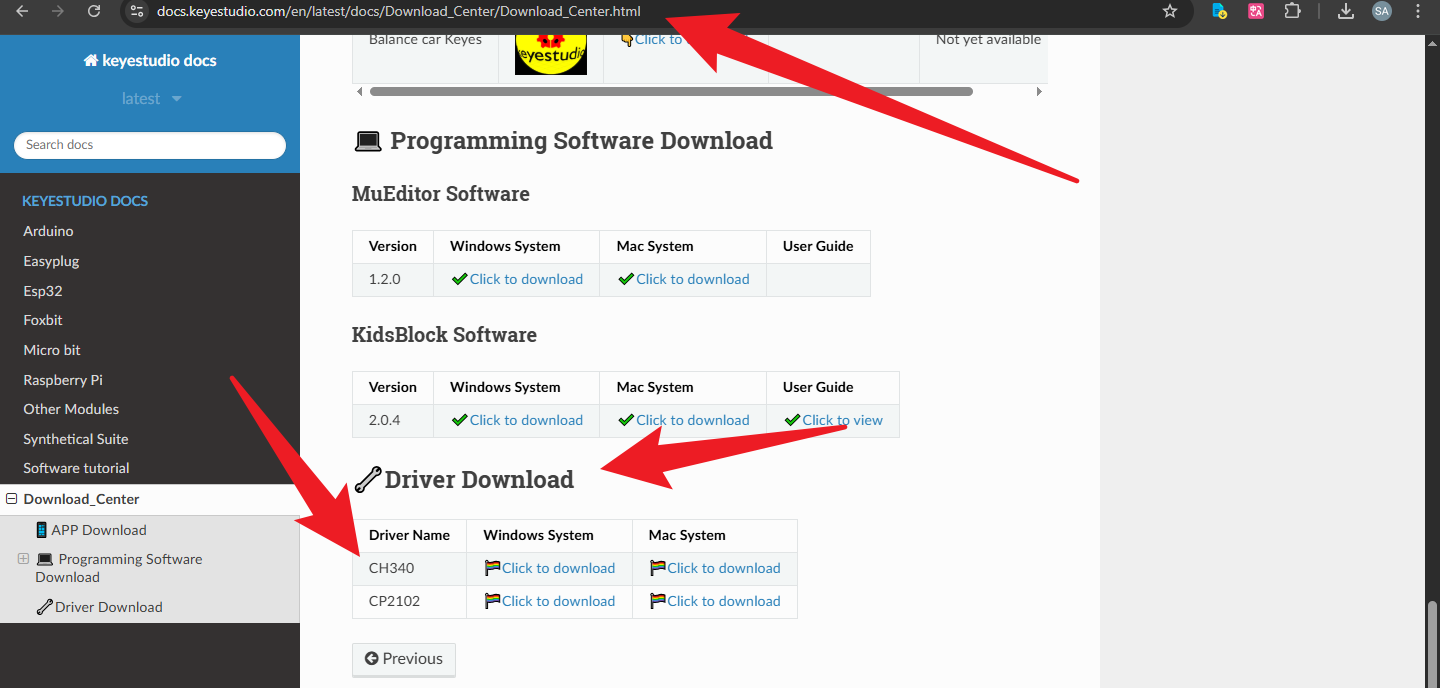Click the table horizontal scrollbar thumb
This screenshot has width=1440, height=688.
tap(671, 91)
